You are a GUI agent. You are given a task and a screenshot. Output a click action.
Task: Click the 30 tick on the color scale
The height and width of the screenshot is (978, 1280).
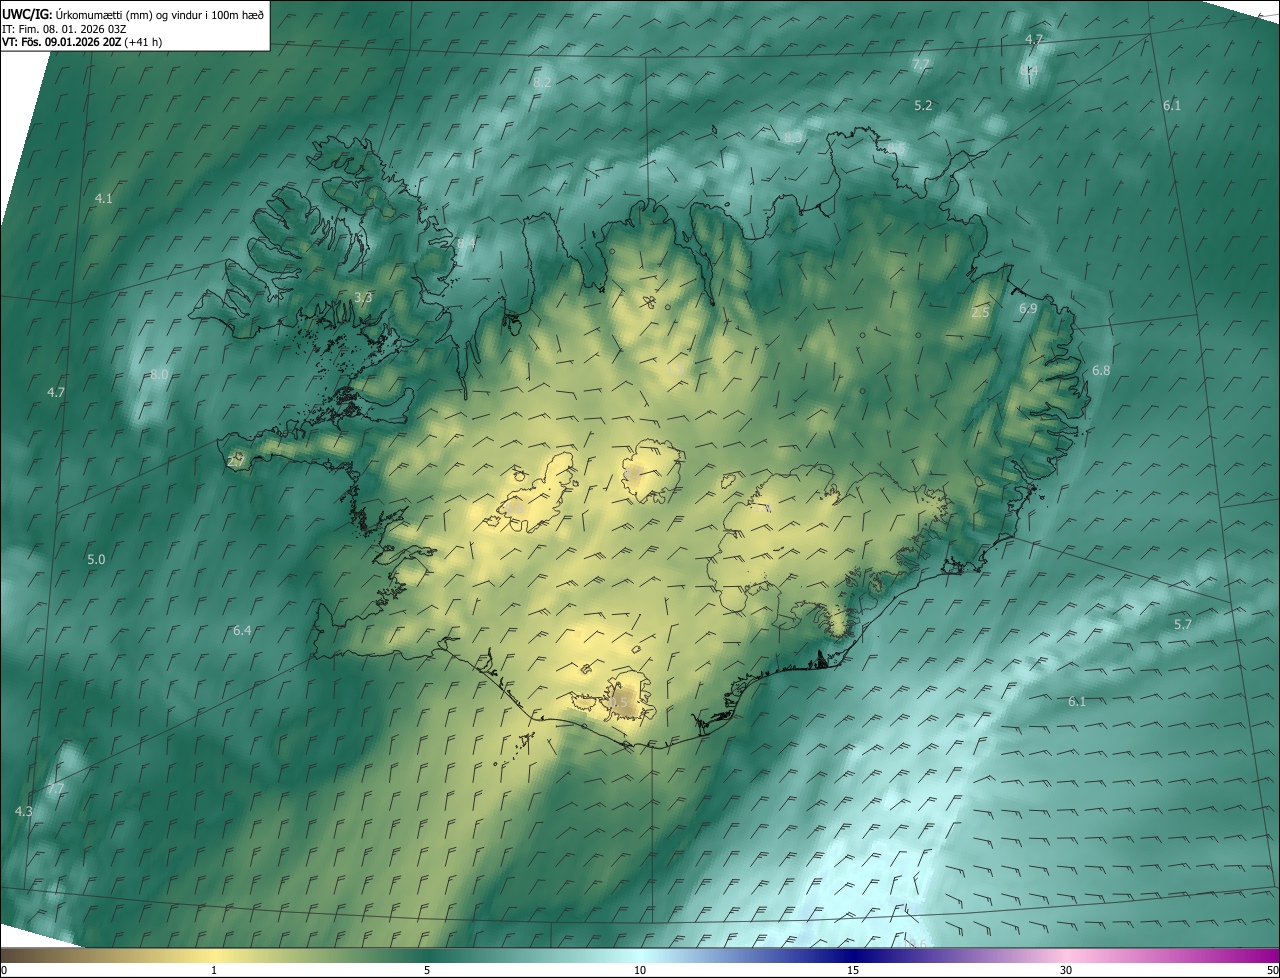click(1066, 970)
